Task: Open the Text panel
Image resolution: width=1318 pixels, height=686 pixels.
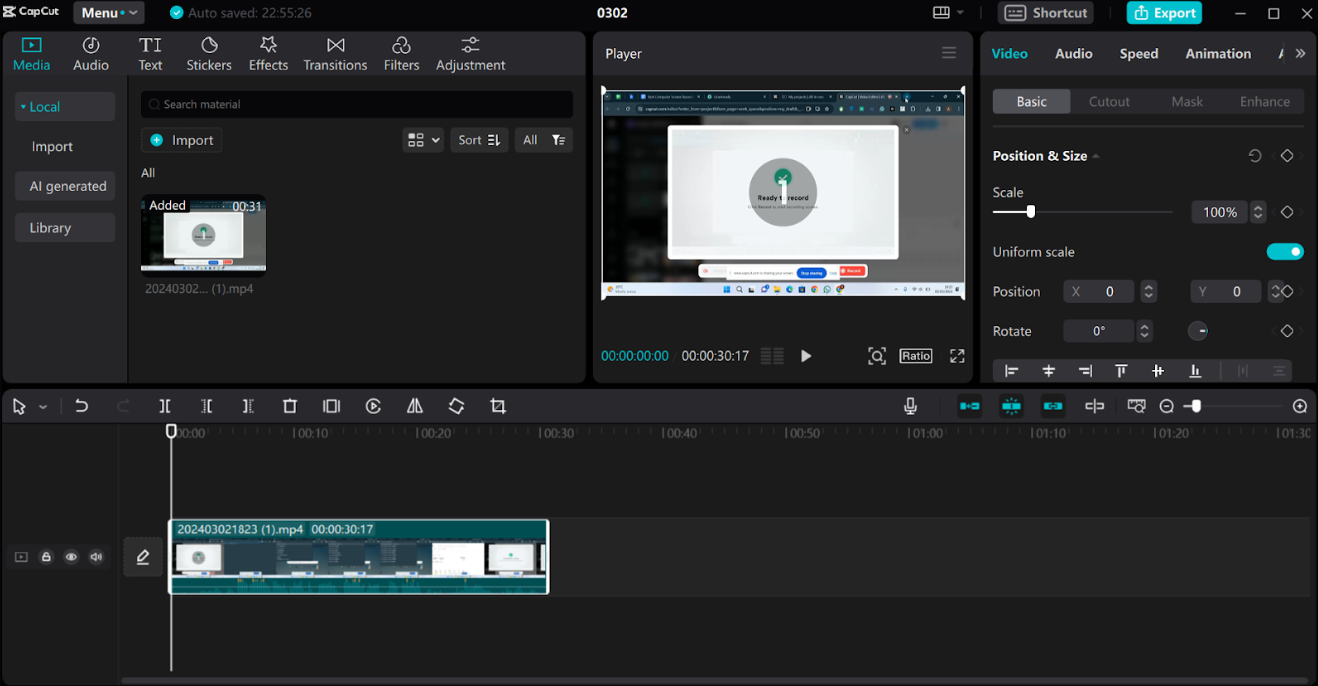Action: pyautogui.click(x=150, y=54)
